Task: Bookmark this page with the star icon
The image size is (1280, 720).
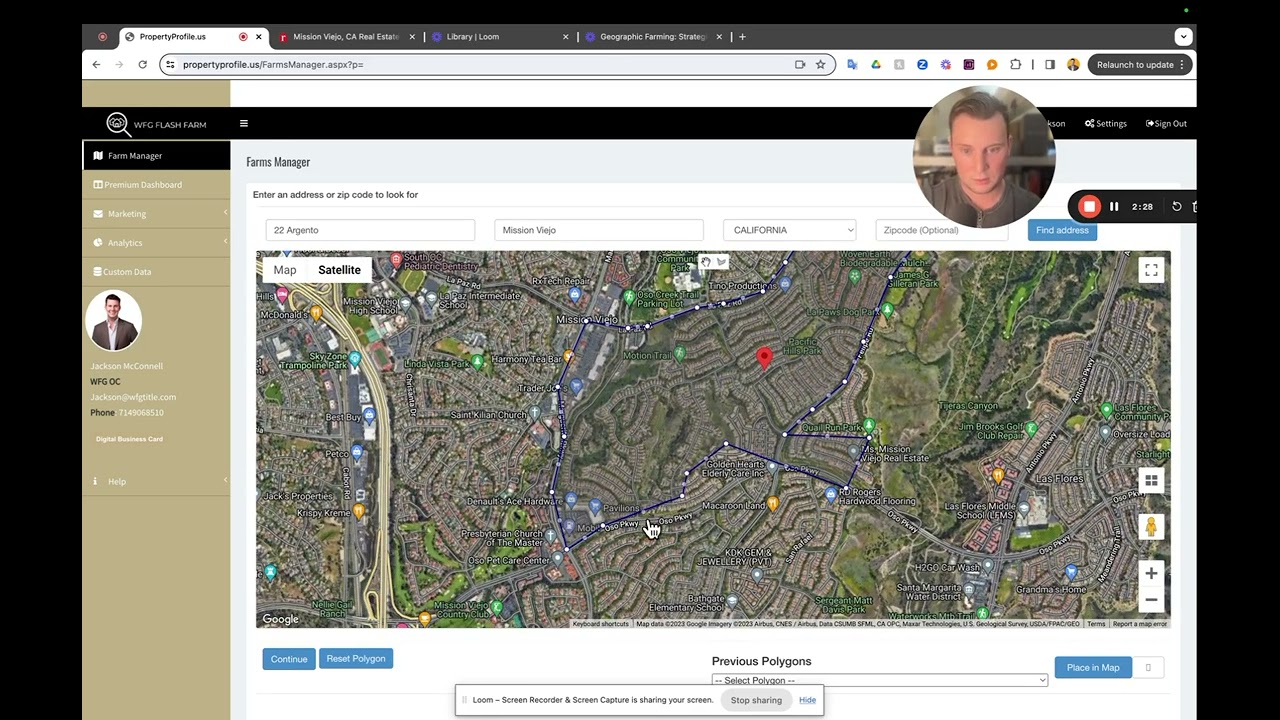Action: point(820,64)
